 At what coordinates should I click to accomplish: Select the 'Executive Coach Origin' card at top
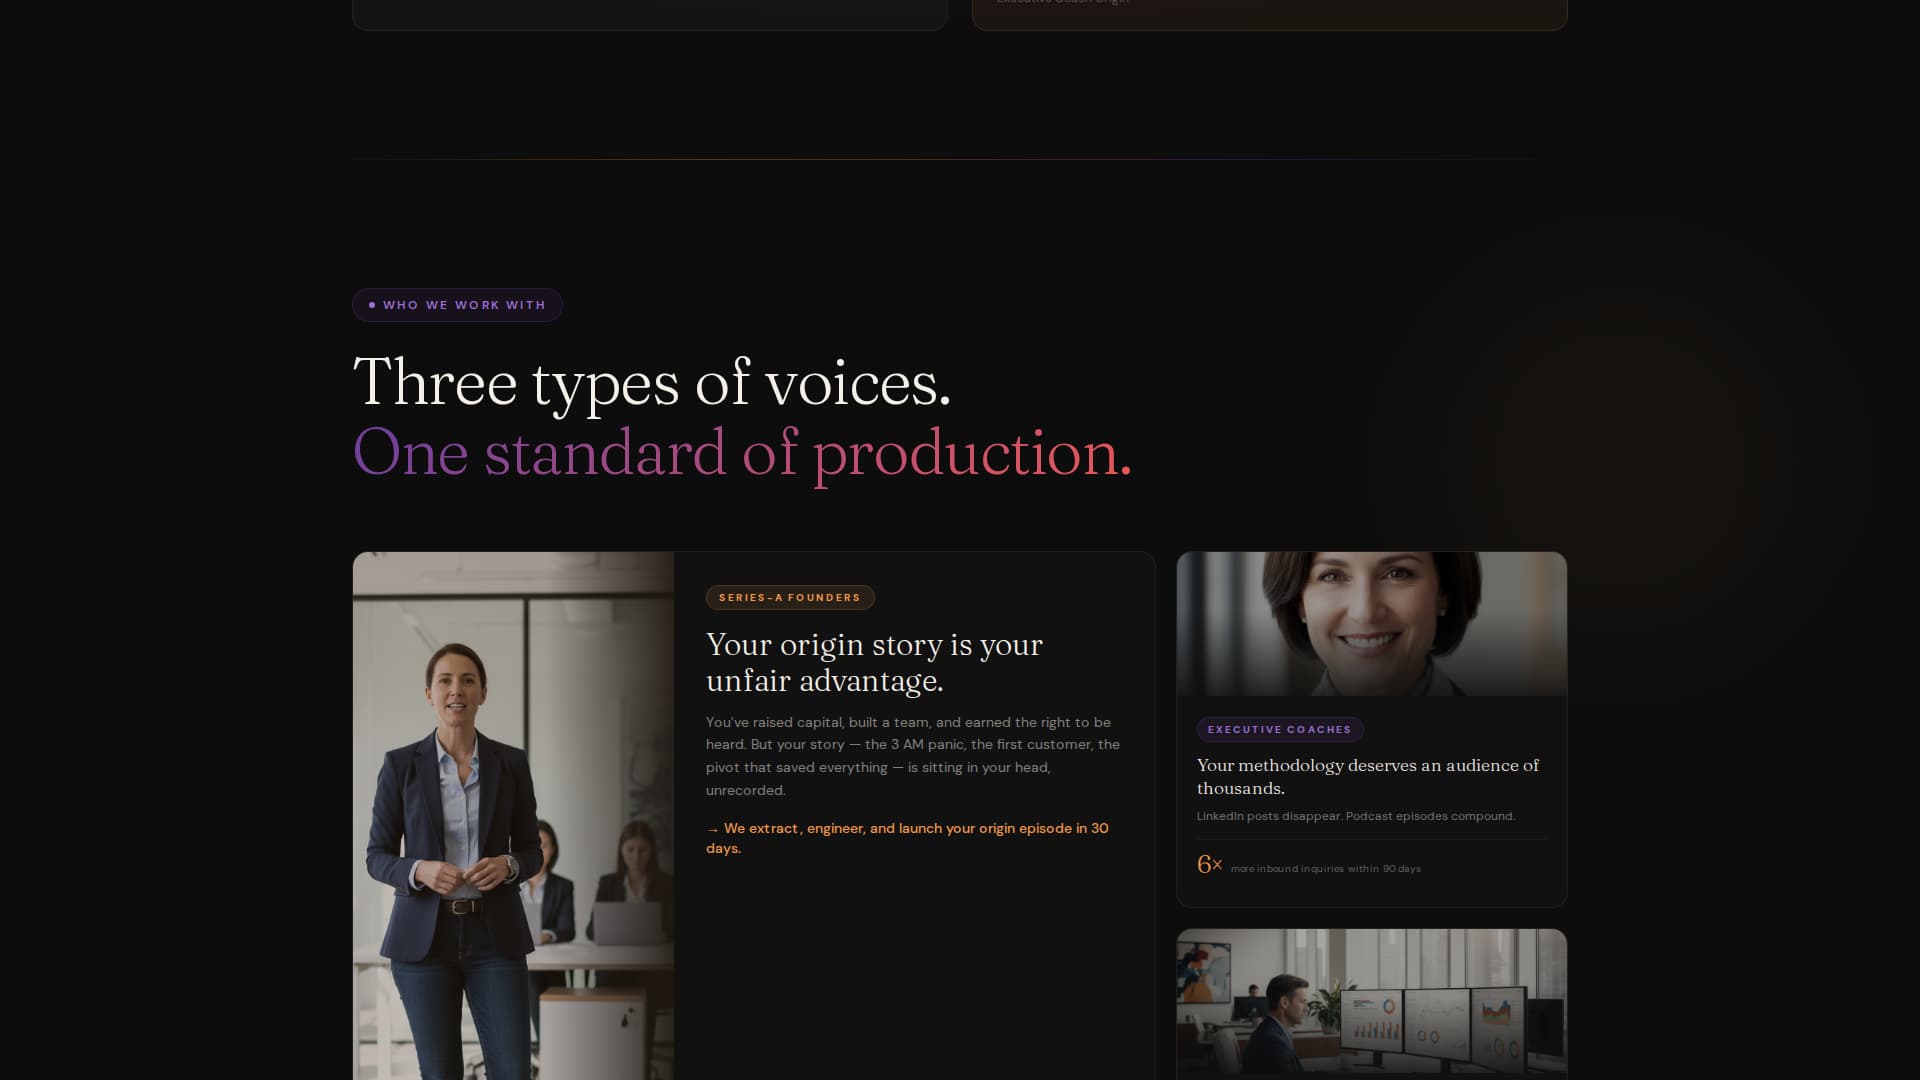tap(1270, 14)
